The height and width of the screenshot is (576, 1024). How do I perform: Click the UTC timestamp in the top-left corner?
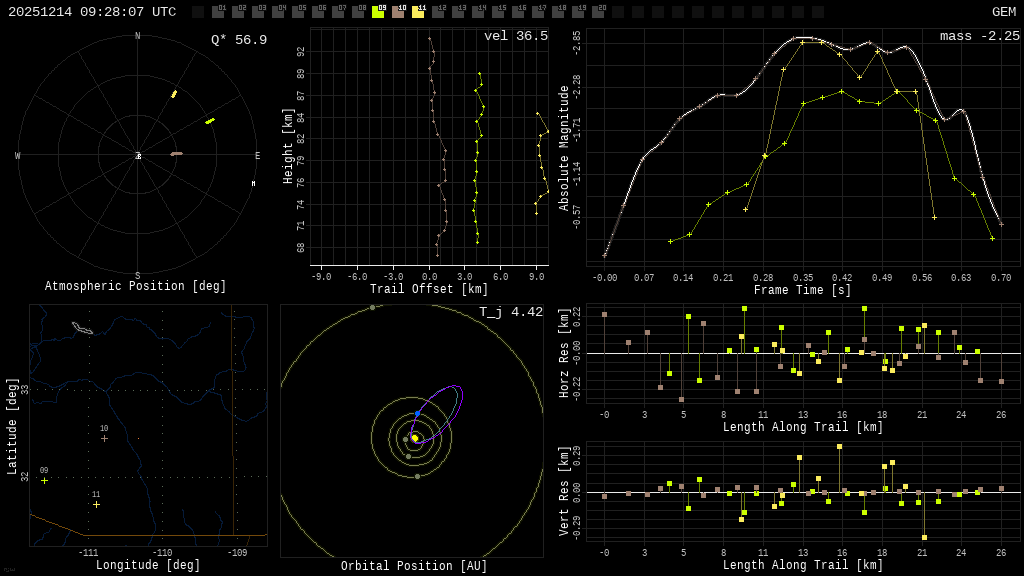click(92, 12)
